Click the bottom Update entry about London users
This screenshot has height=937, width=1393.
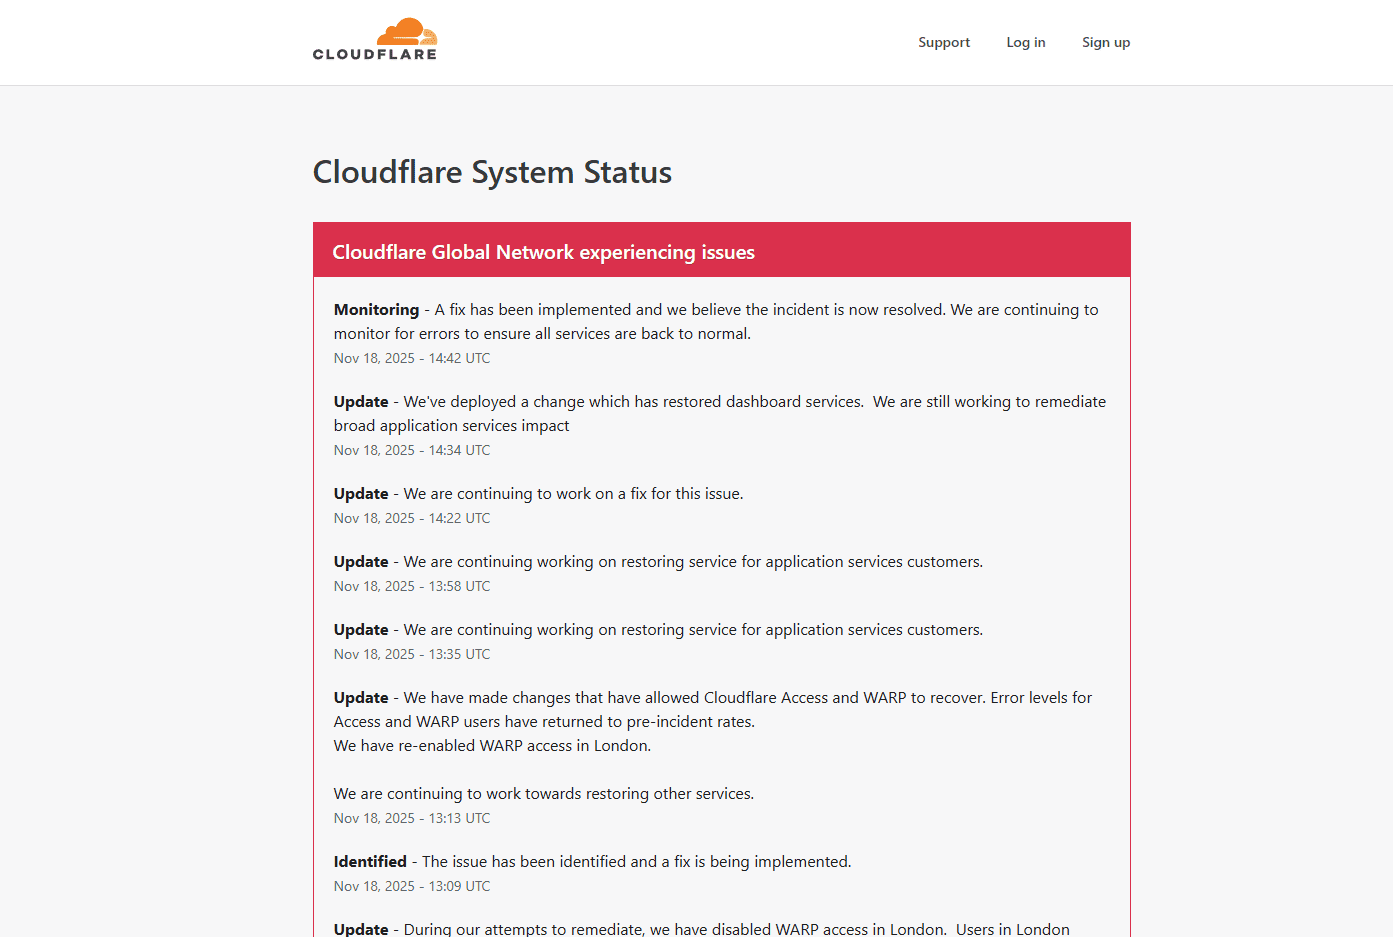tap(700, 928)
